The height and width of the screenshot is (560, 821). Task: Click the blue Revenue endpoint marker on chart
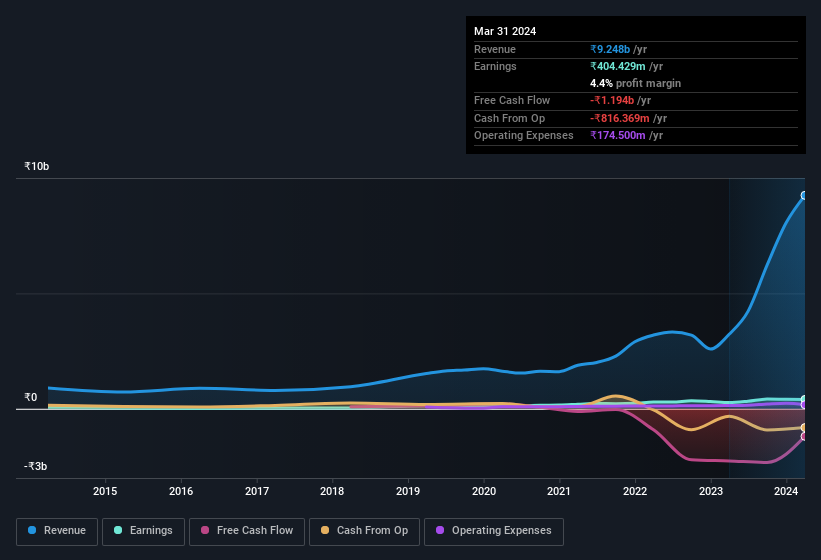point(804,196)
